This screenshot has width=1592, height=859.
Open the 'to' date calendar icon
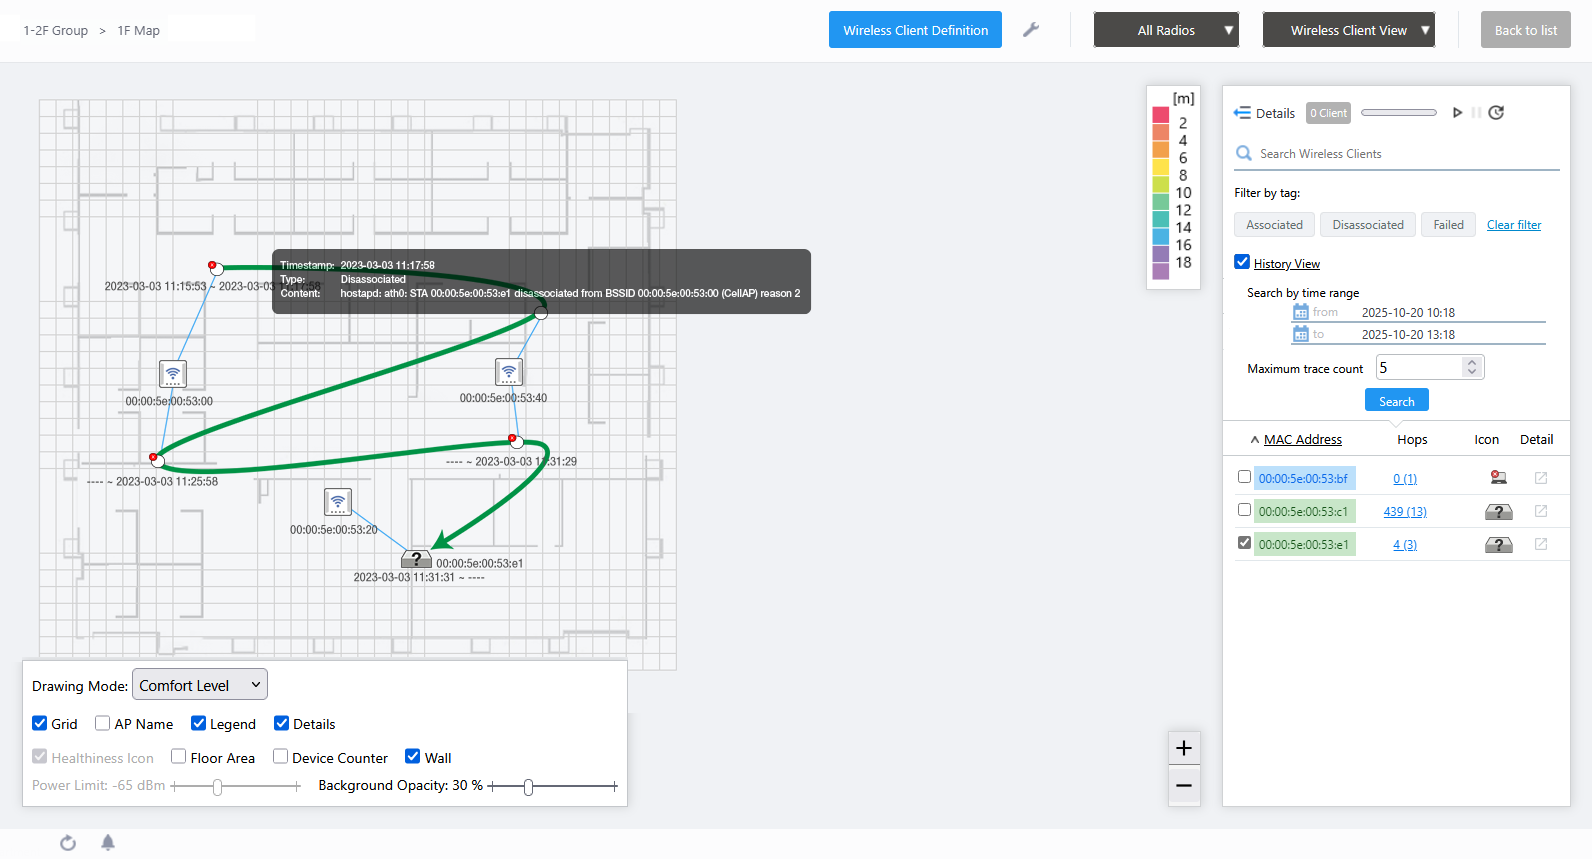point(1301,334)
